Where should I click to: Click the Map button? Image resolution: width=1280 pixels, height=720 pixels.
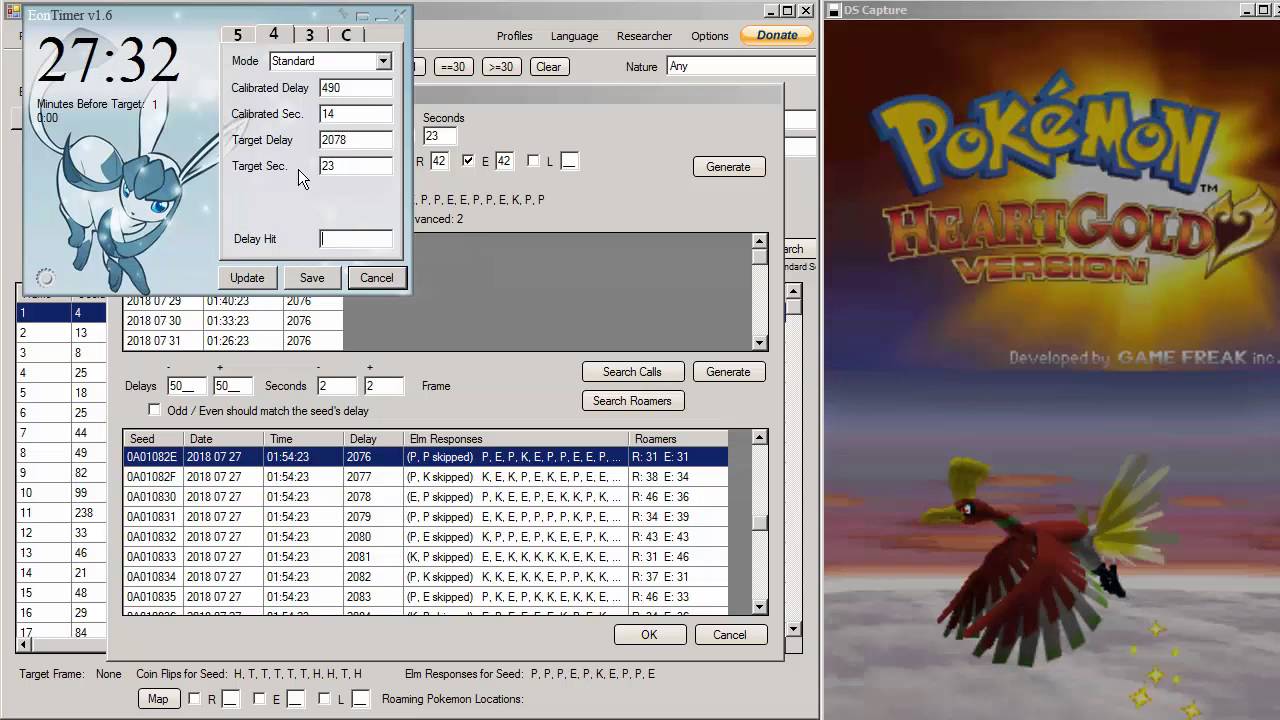tap(158, 699)
